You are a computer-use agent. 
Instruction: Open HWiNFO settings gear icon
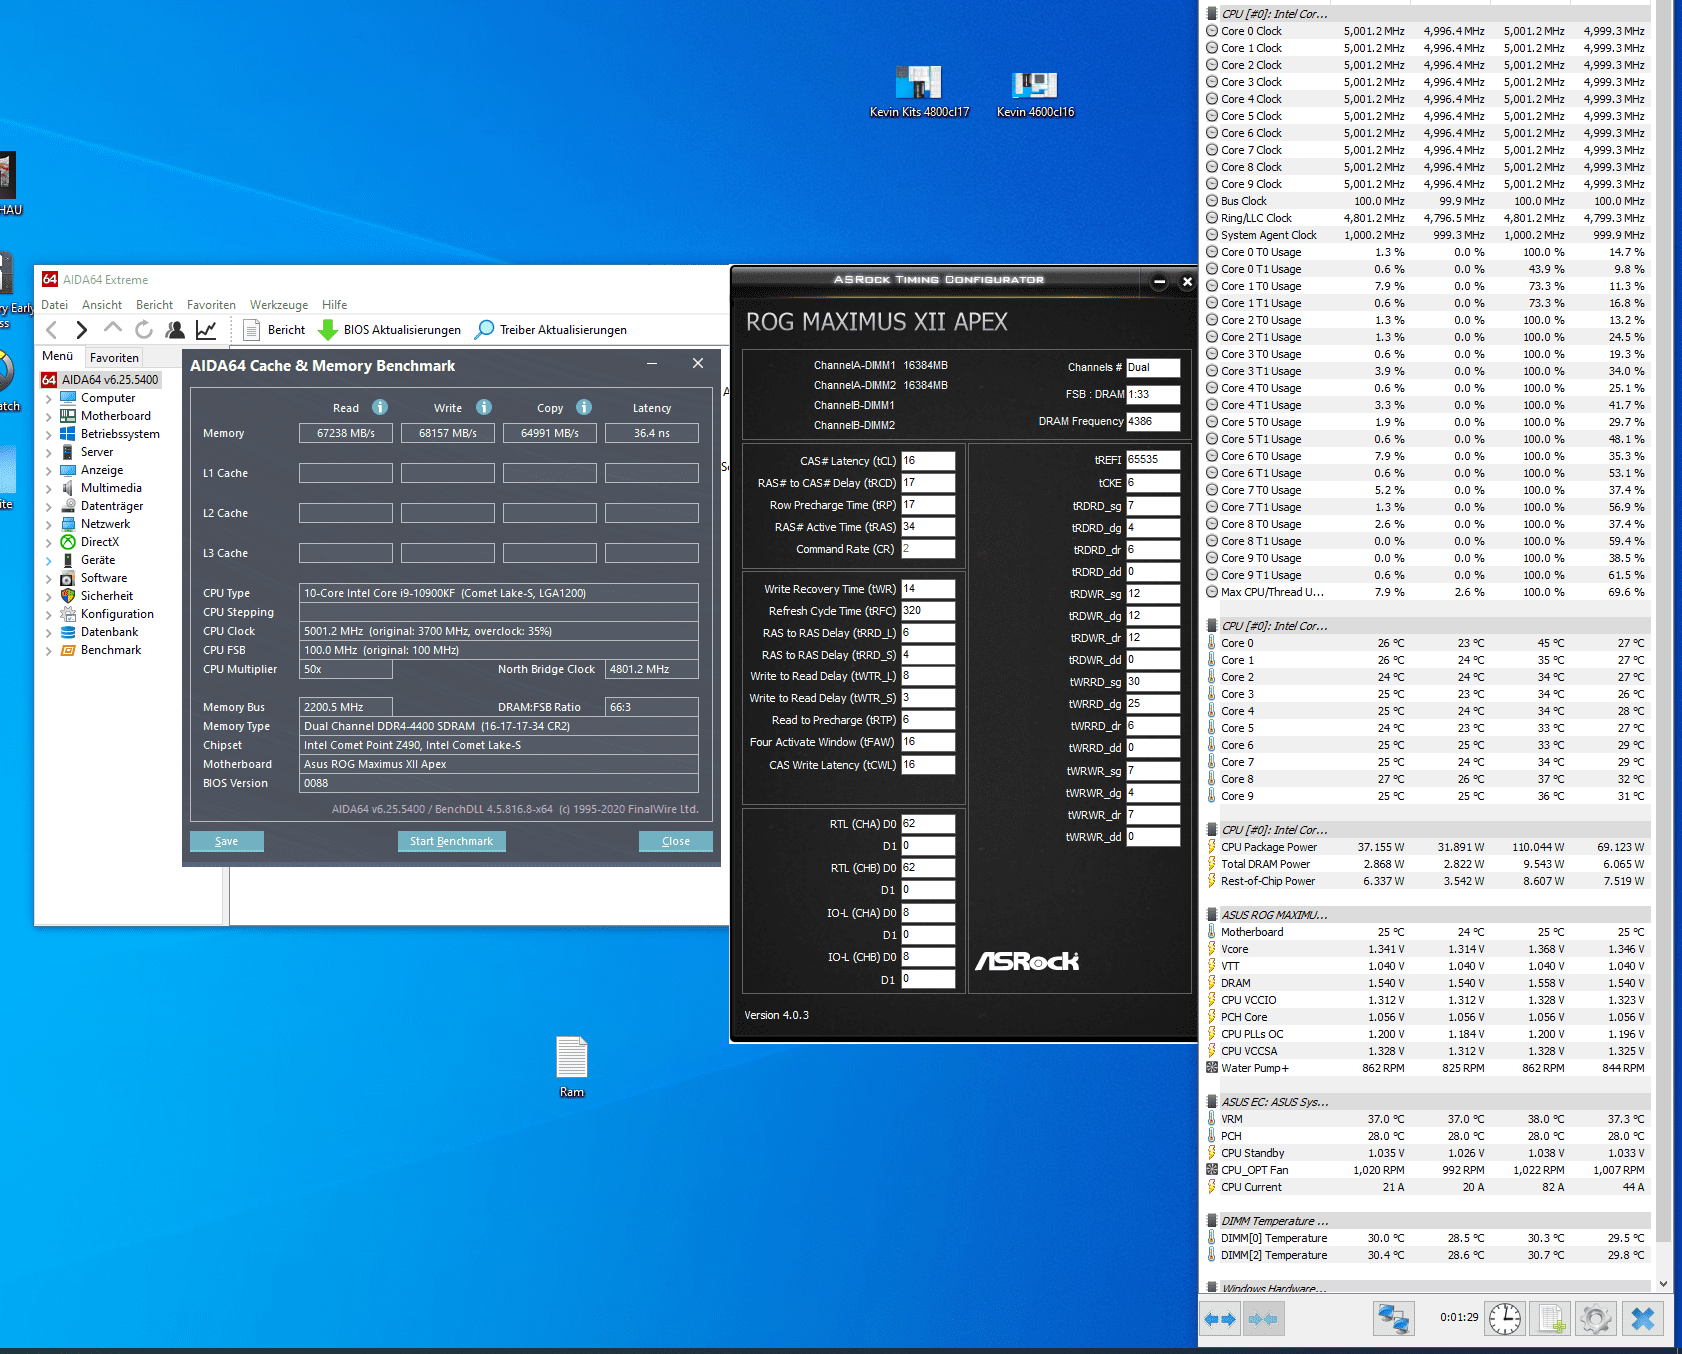coord(1596,1319)
